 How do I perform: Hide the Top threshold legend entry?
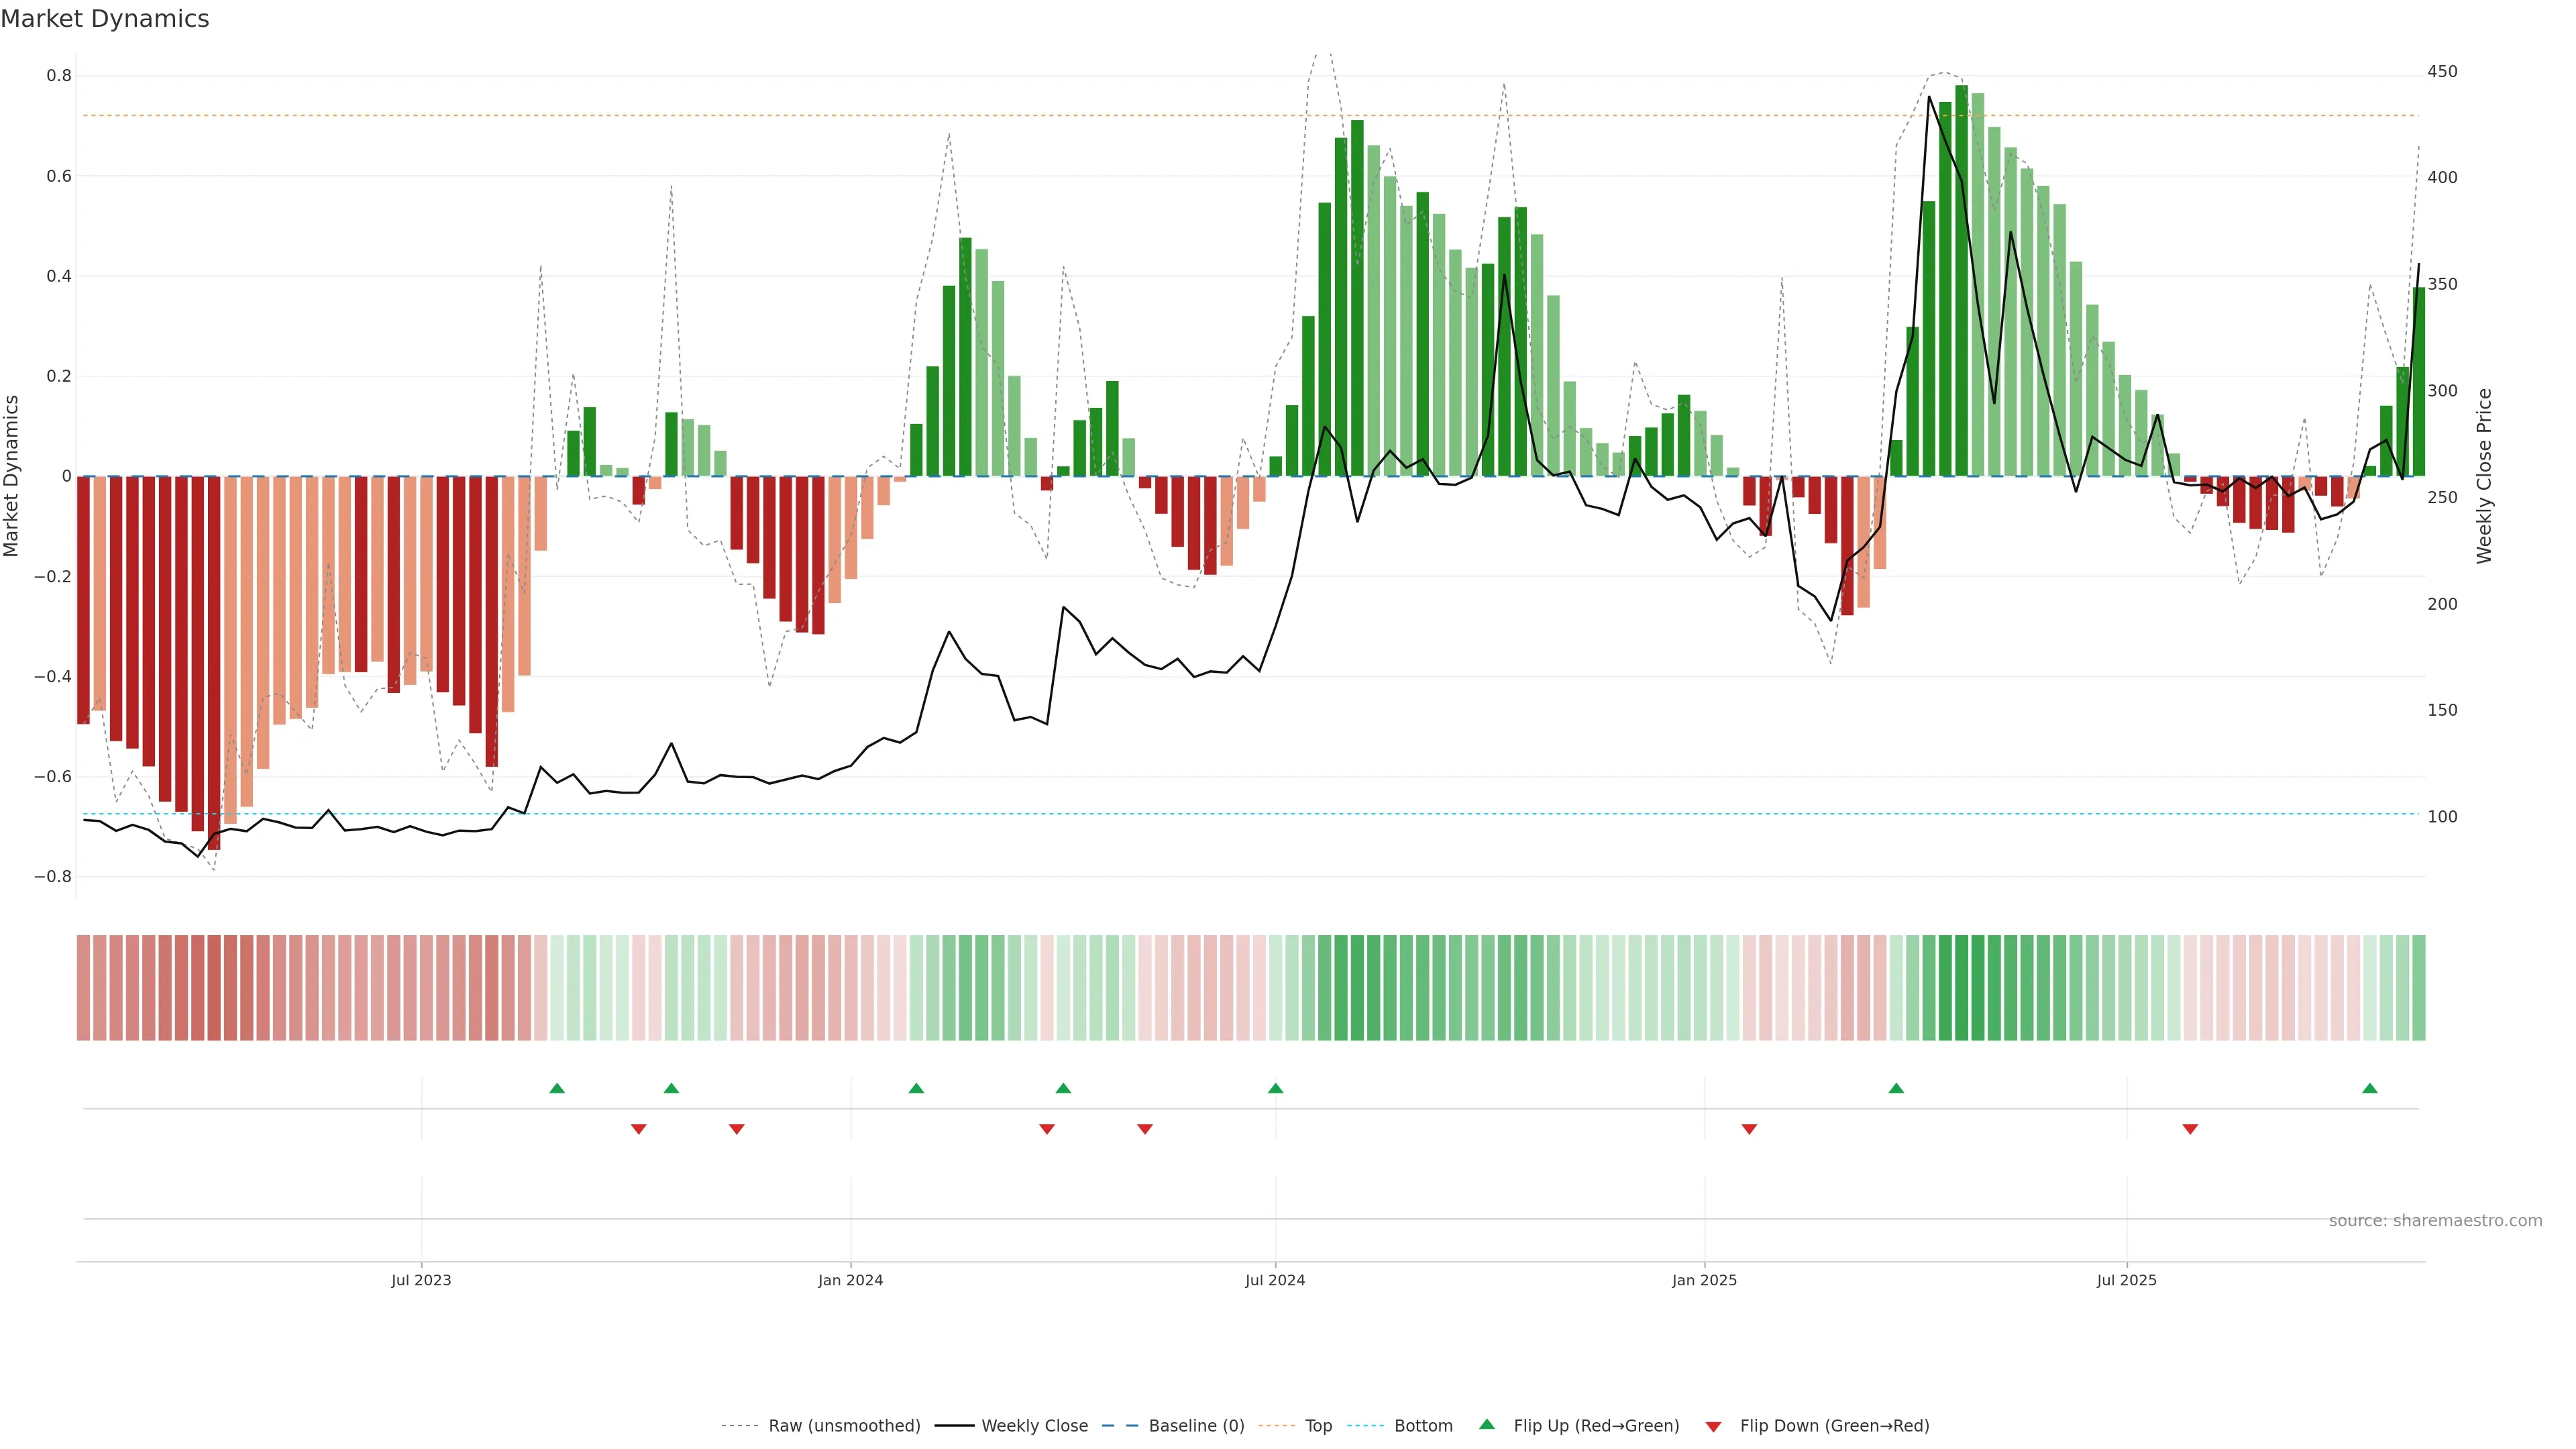click(x=1318, y=1426)
